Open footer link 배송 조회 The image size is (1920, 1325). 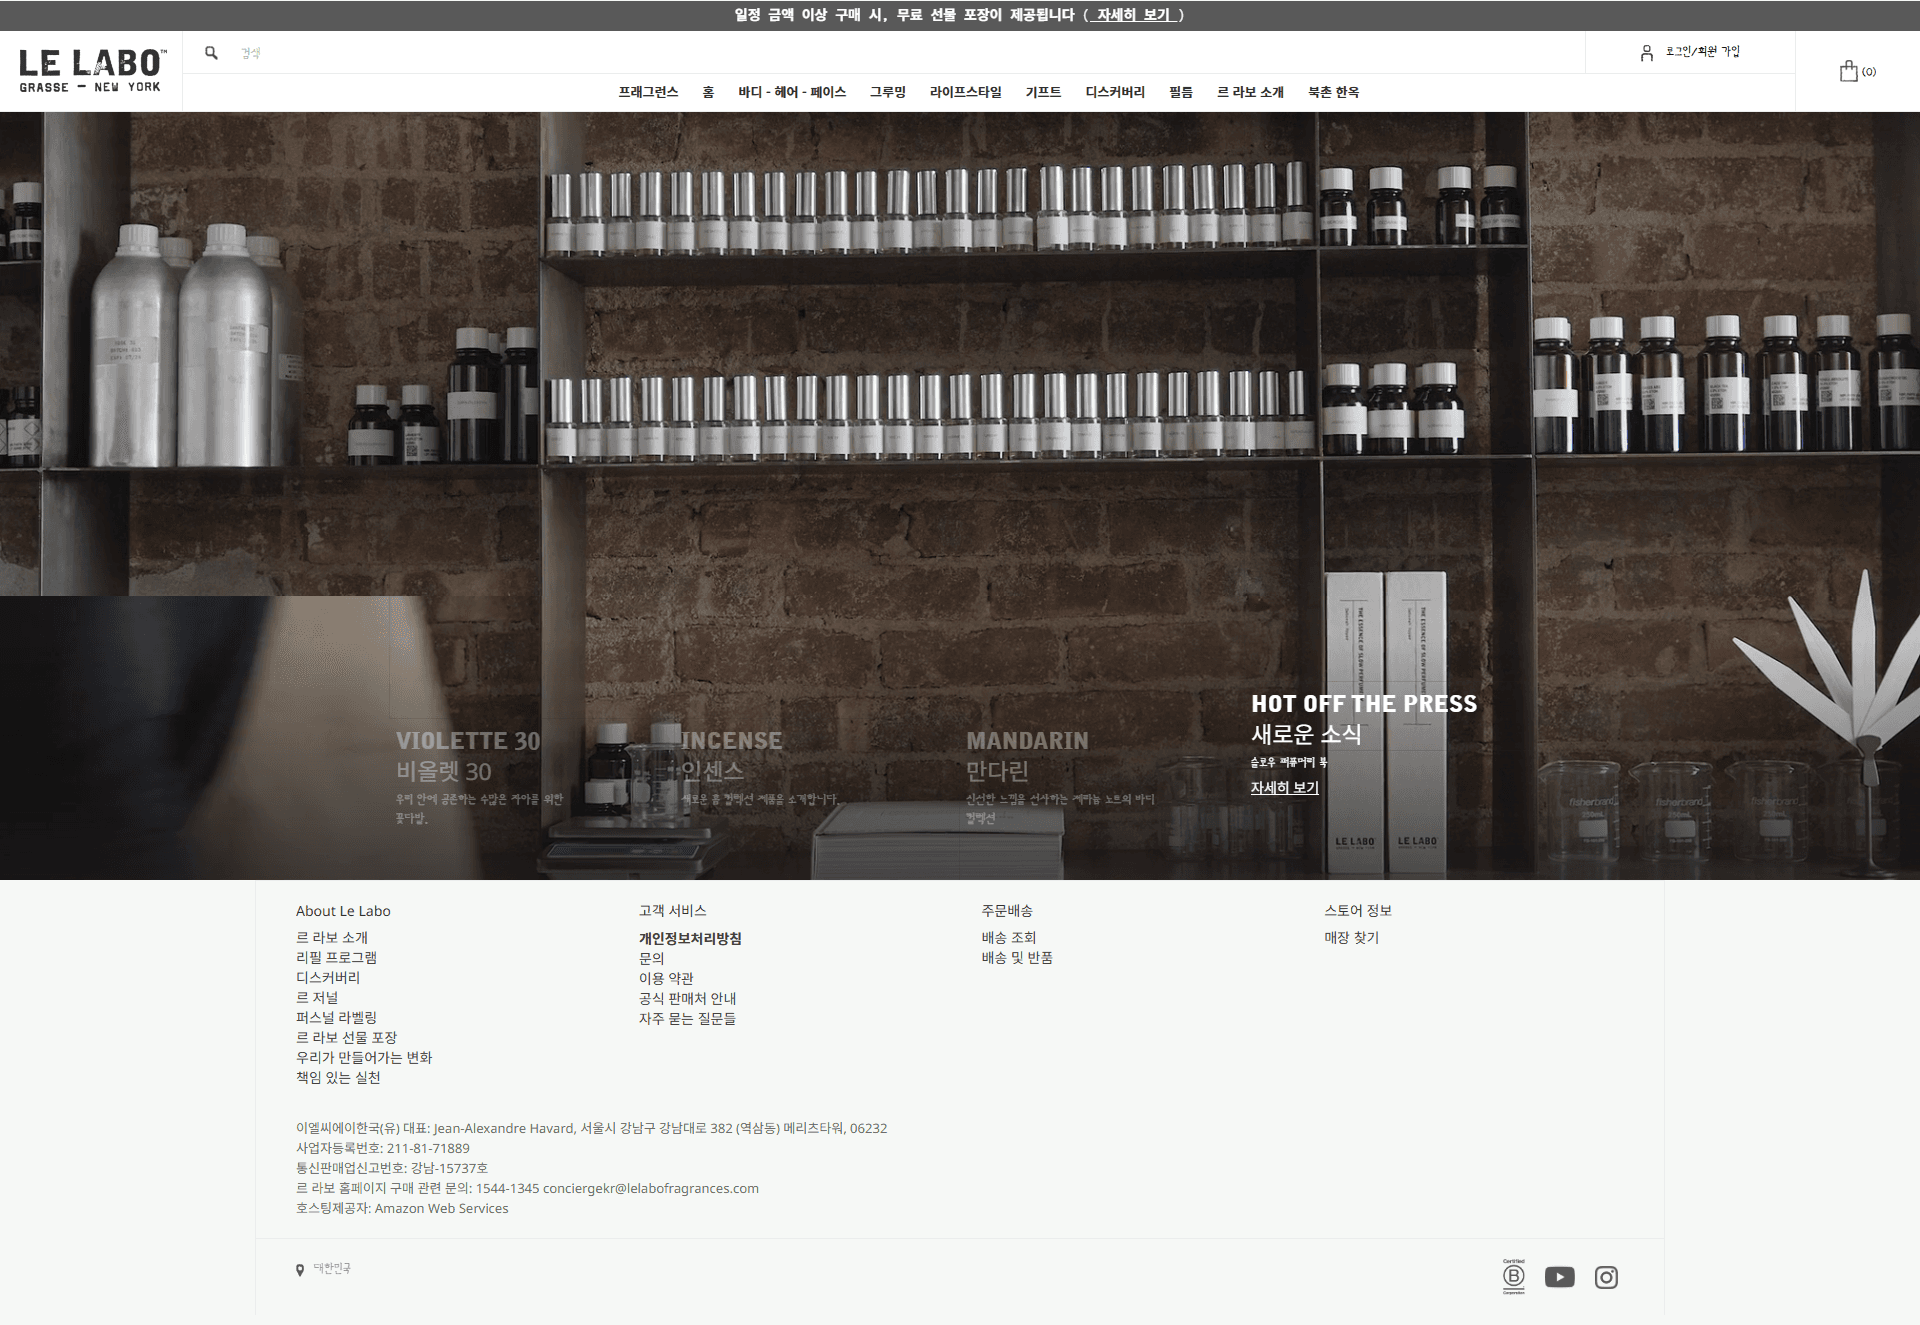(1009, 937)
